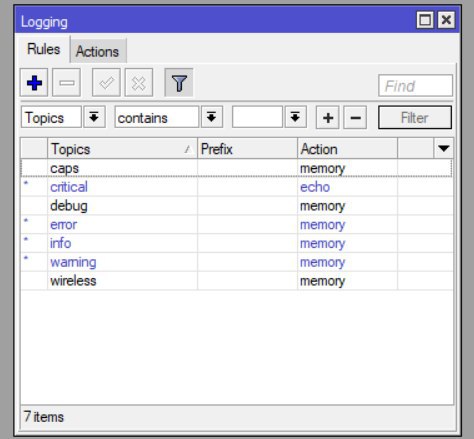Image resolution: width=474 pixels, height=439 pixels.
Task: Select the critical rule row
Action: pos(237,187)
